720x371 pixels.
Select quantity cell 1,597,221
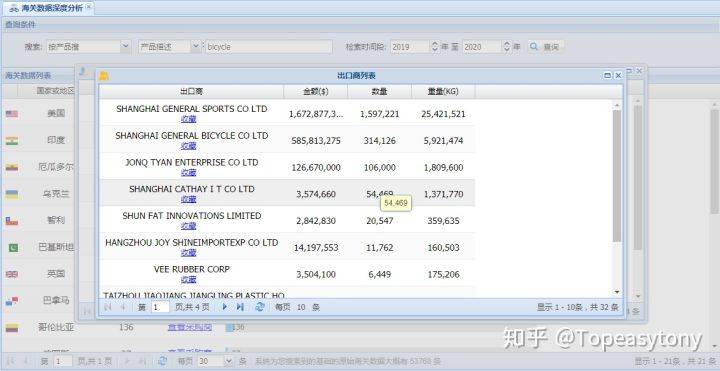click(x=379, y=114)
